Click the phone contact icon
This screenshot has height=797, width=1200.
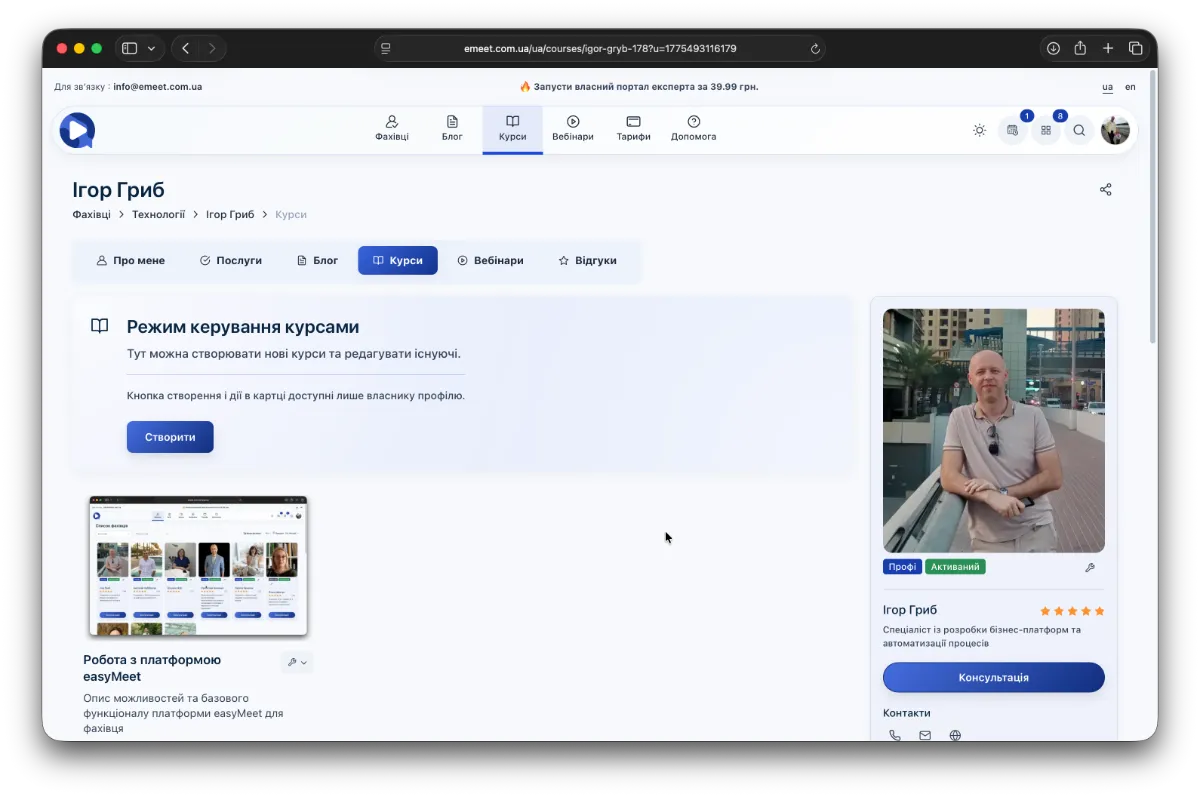click(894, 736)
